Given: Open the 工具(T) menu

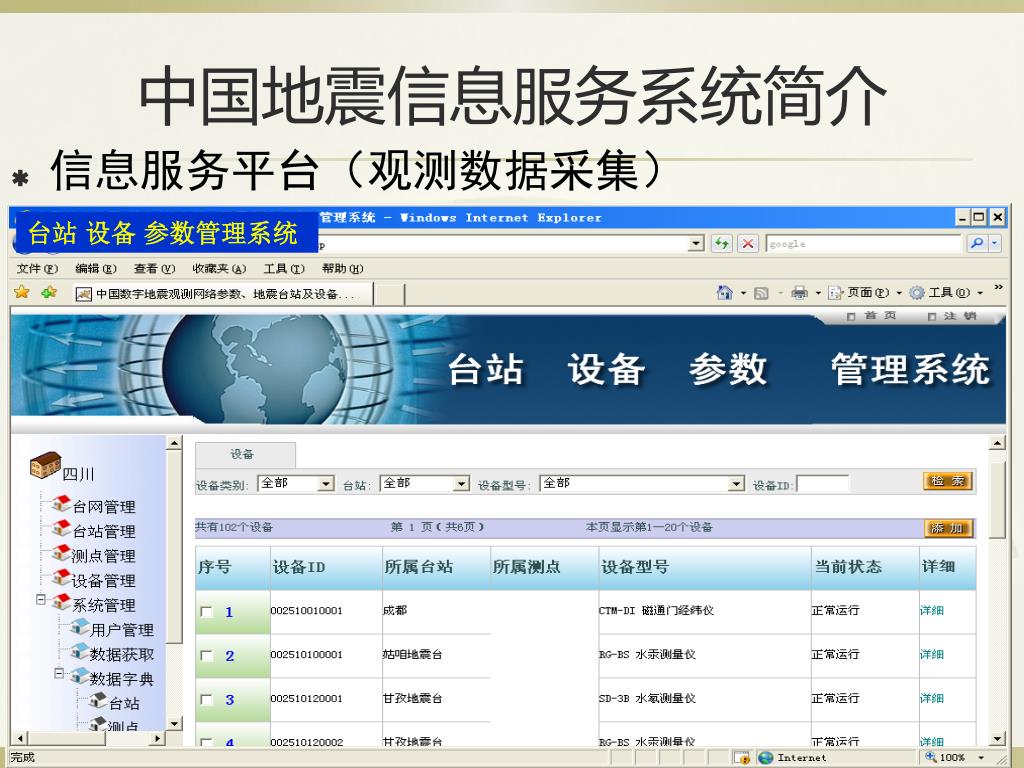Looking at the screenshot, I should (284, 268).
